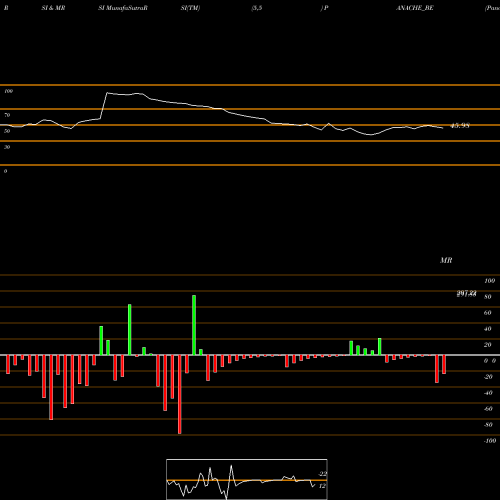Click the MR axis label -80
This screenshot has width=500, height=500.
(x=488, y=425)
